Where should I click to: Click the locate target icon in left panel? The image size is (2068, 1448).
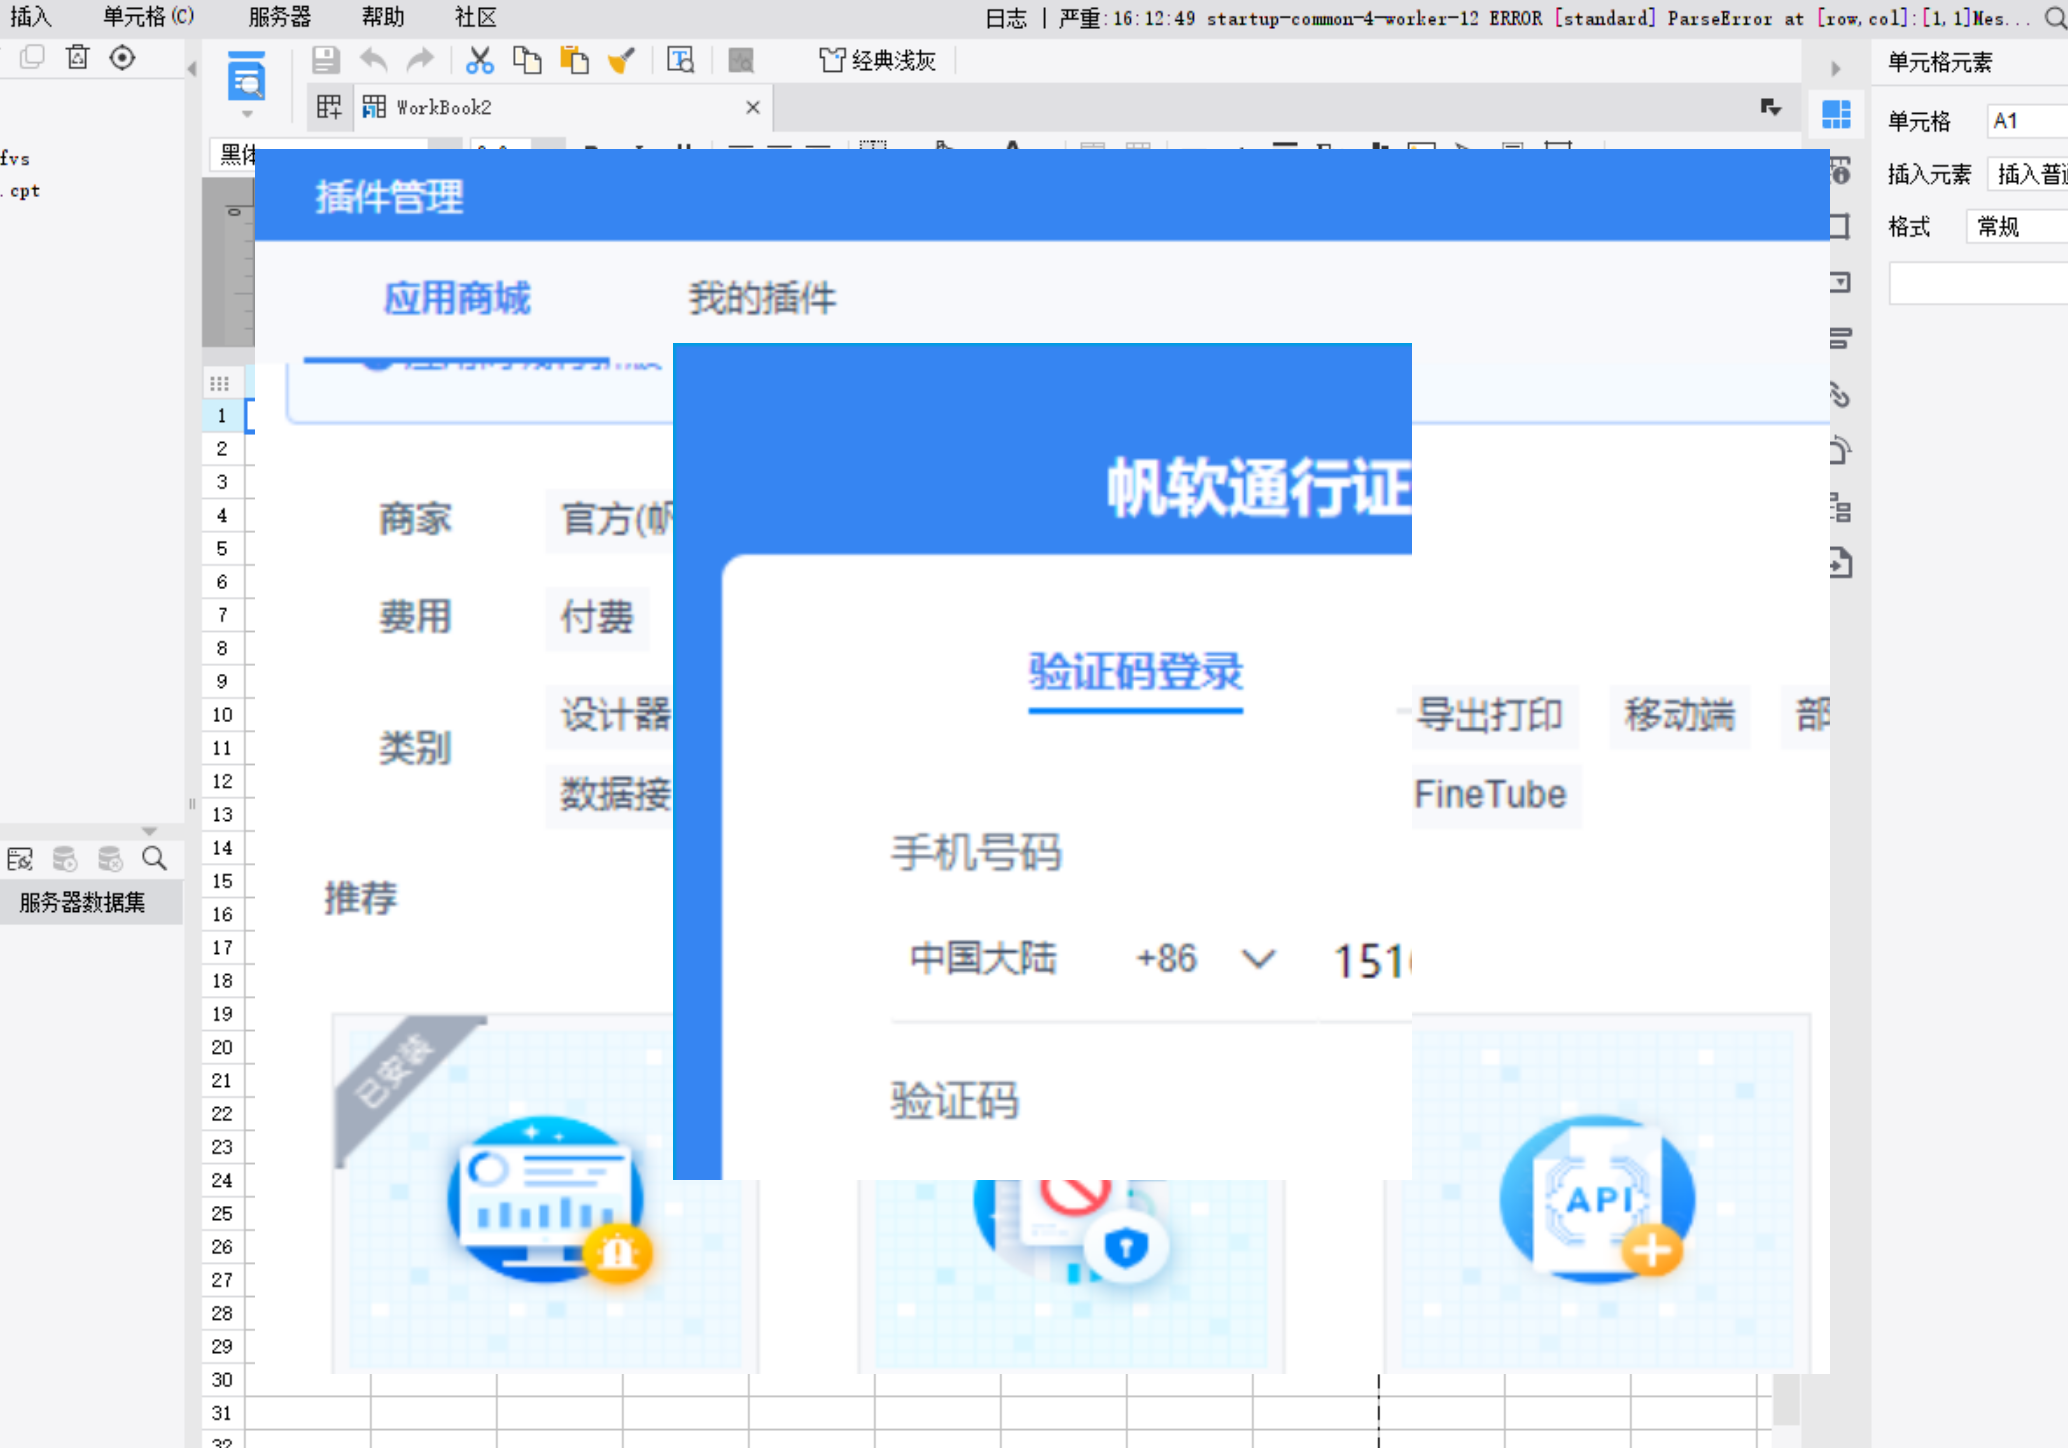point(122,57)
